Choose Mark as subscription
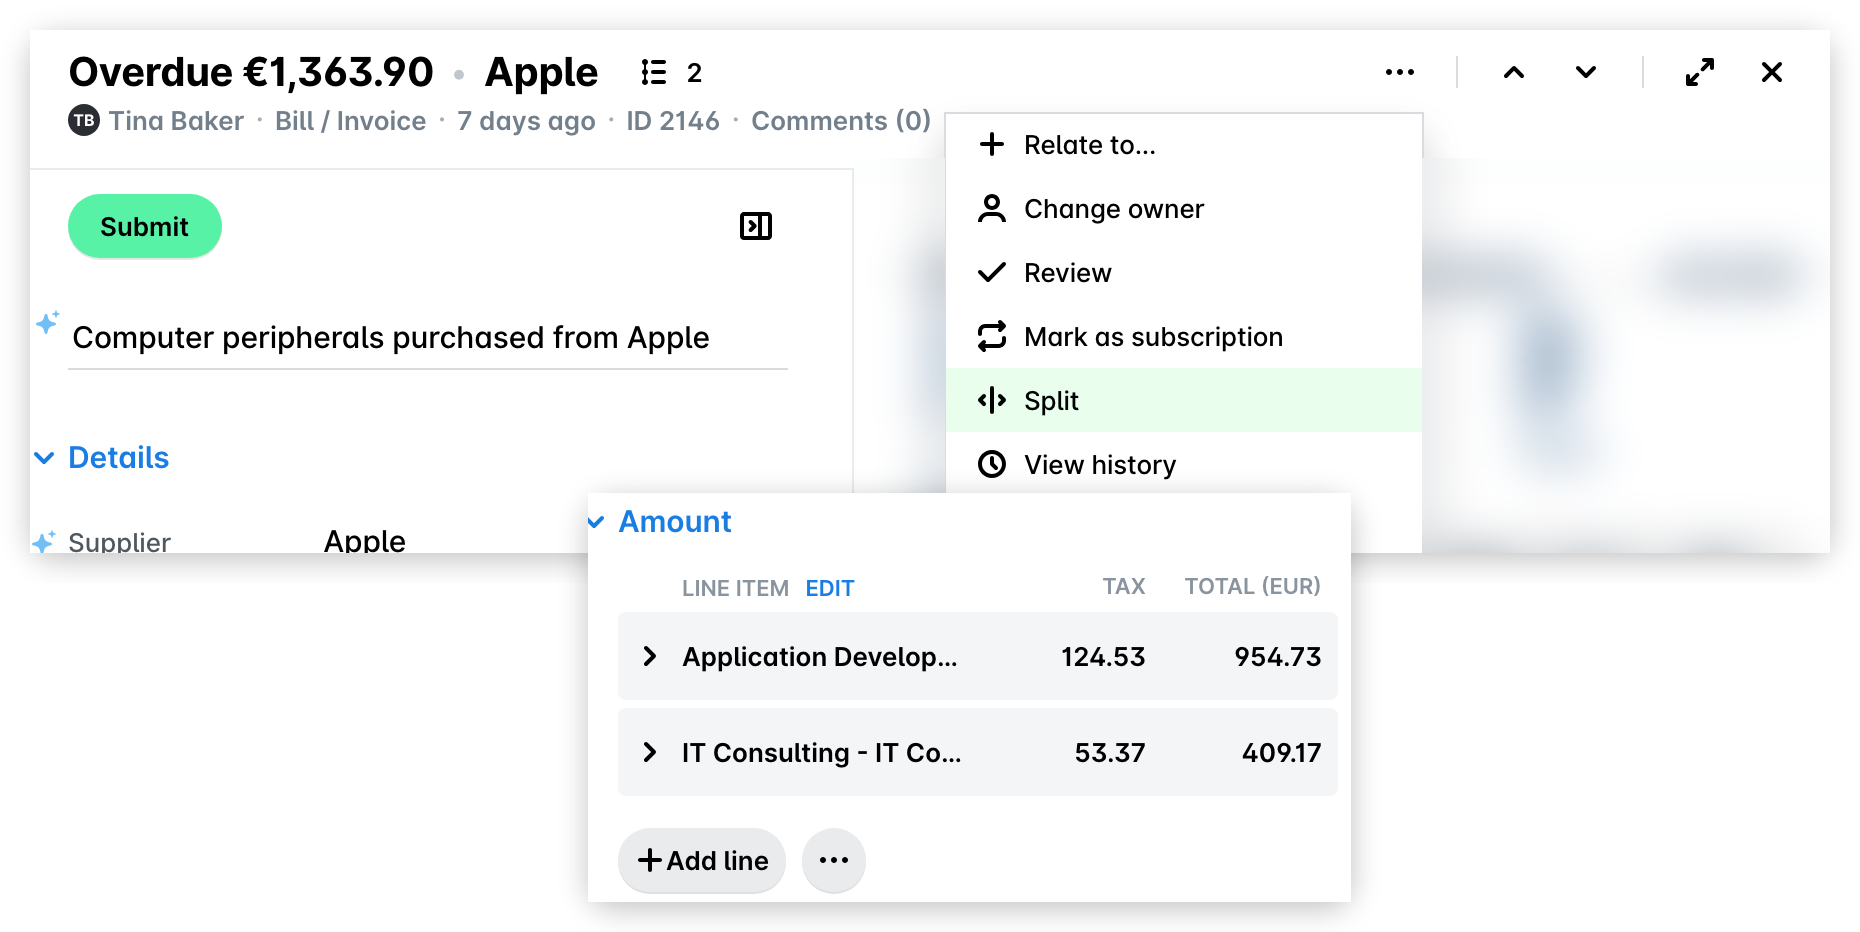The image size is (1860, 932). click(1184, 337)
